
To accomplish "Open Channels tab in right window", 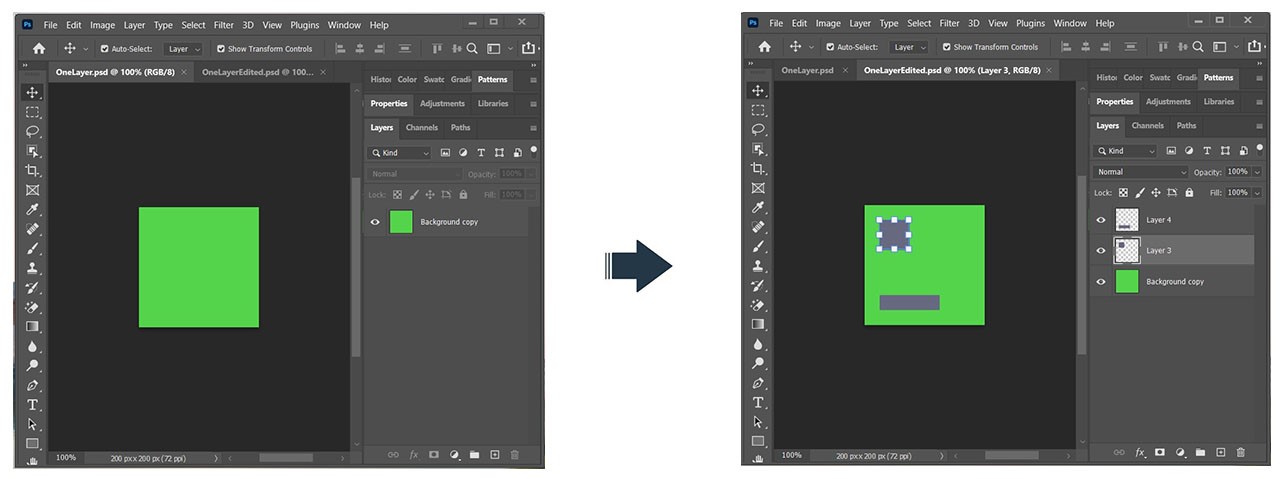I will [x=1147, y=126].
